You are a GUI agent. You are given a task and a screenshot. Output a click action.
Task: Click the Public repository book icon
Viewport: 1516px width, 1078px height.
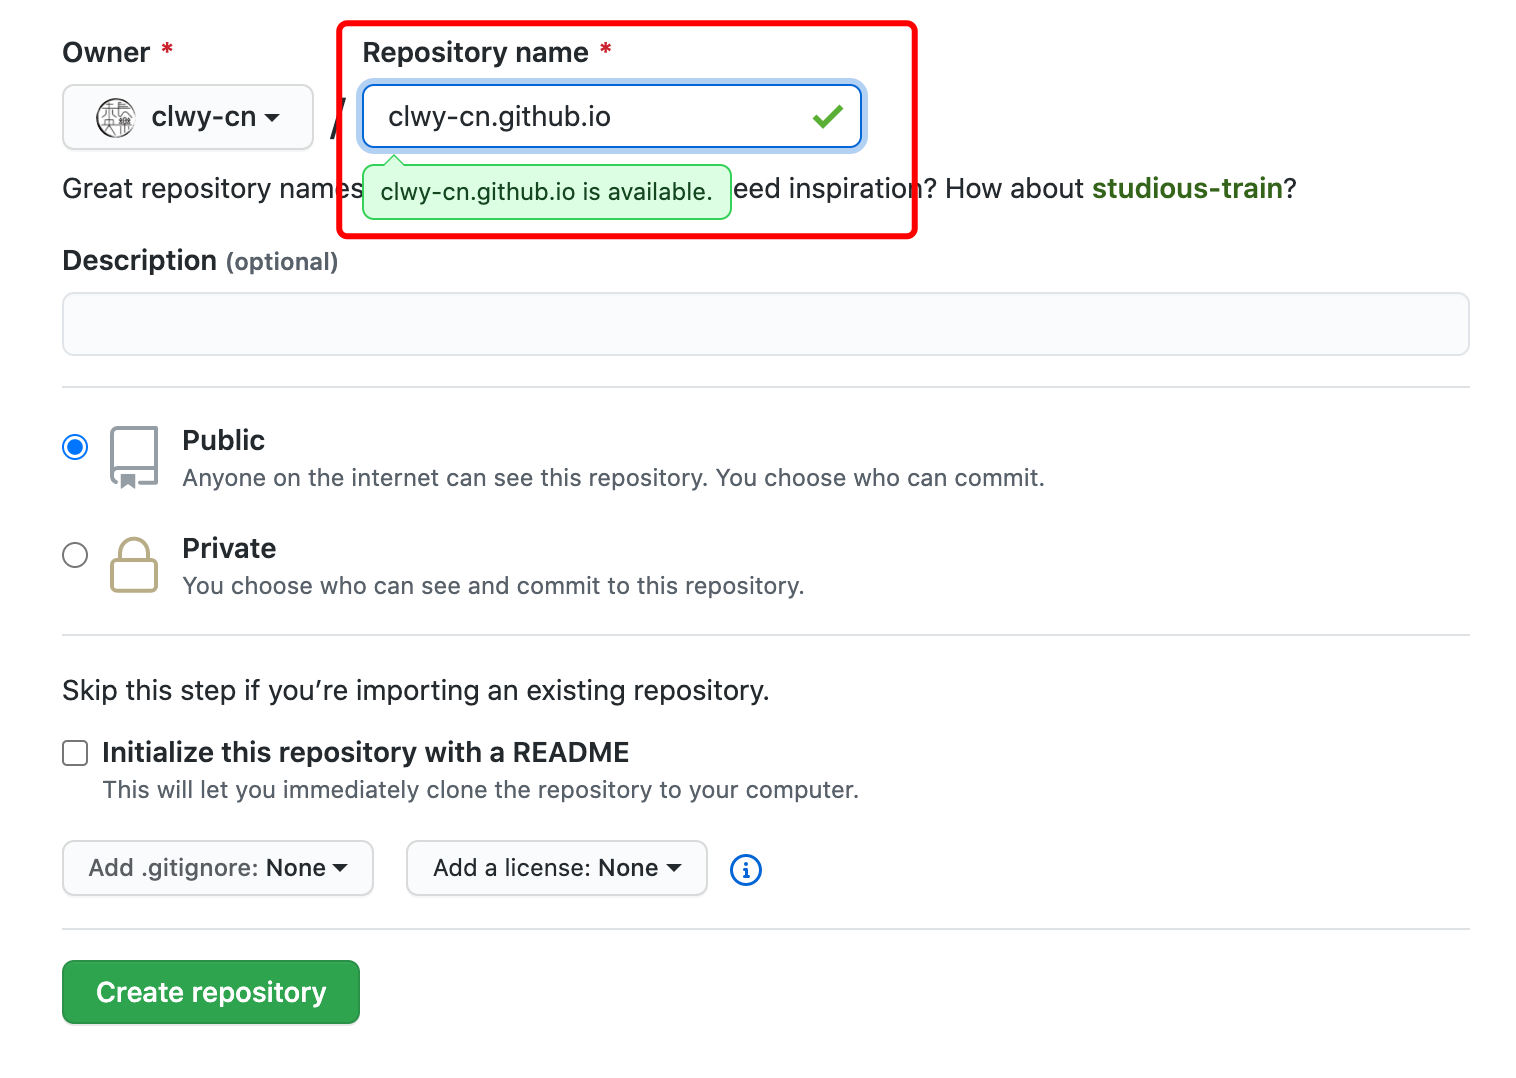[134, 457]
